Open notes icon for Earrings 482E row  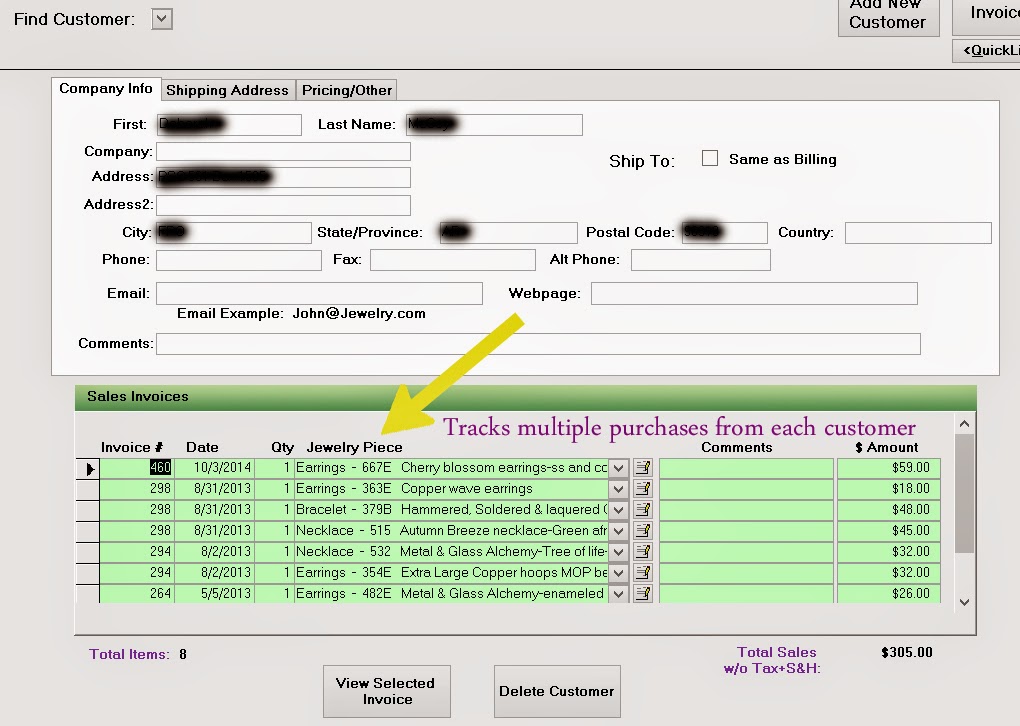click(x=643, y=593)
